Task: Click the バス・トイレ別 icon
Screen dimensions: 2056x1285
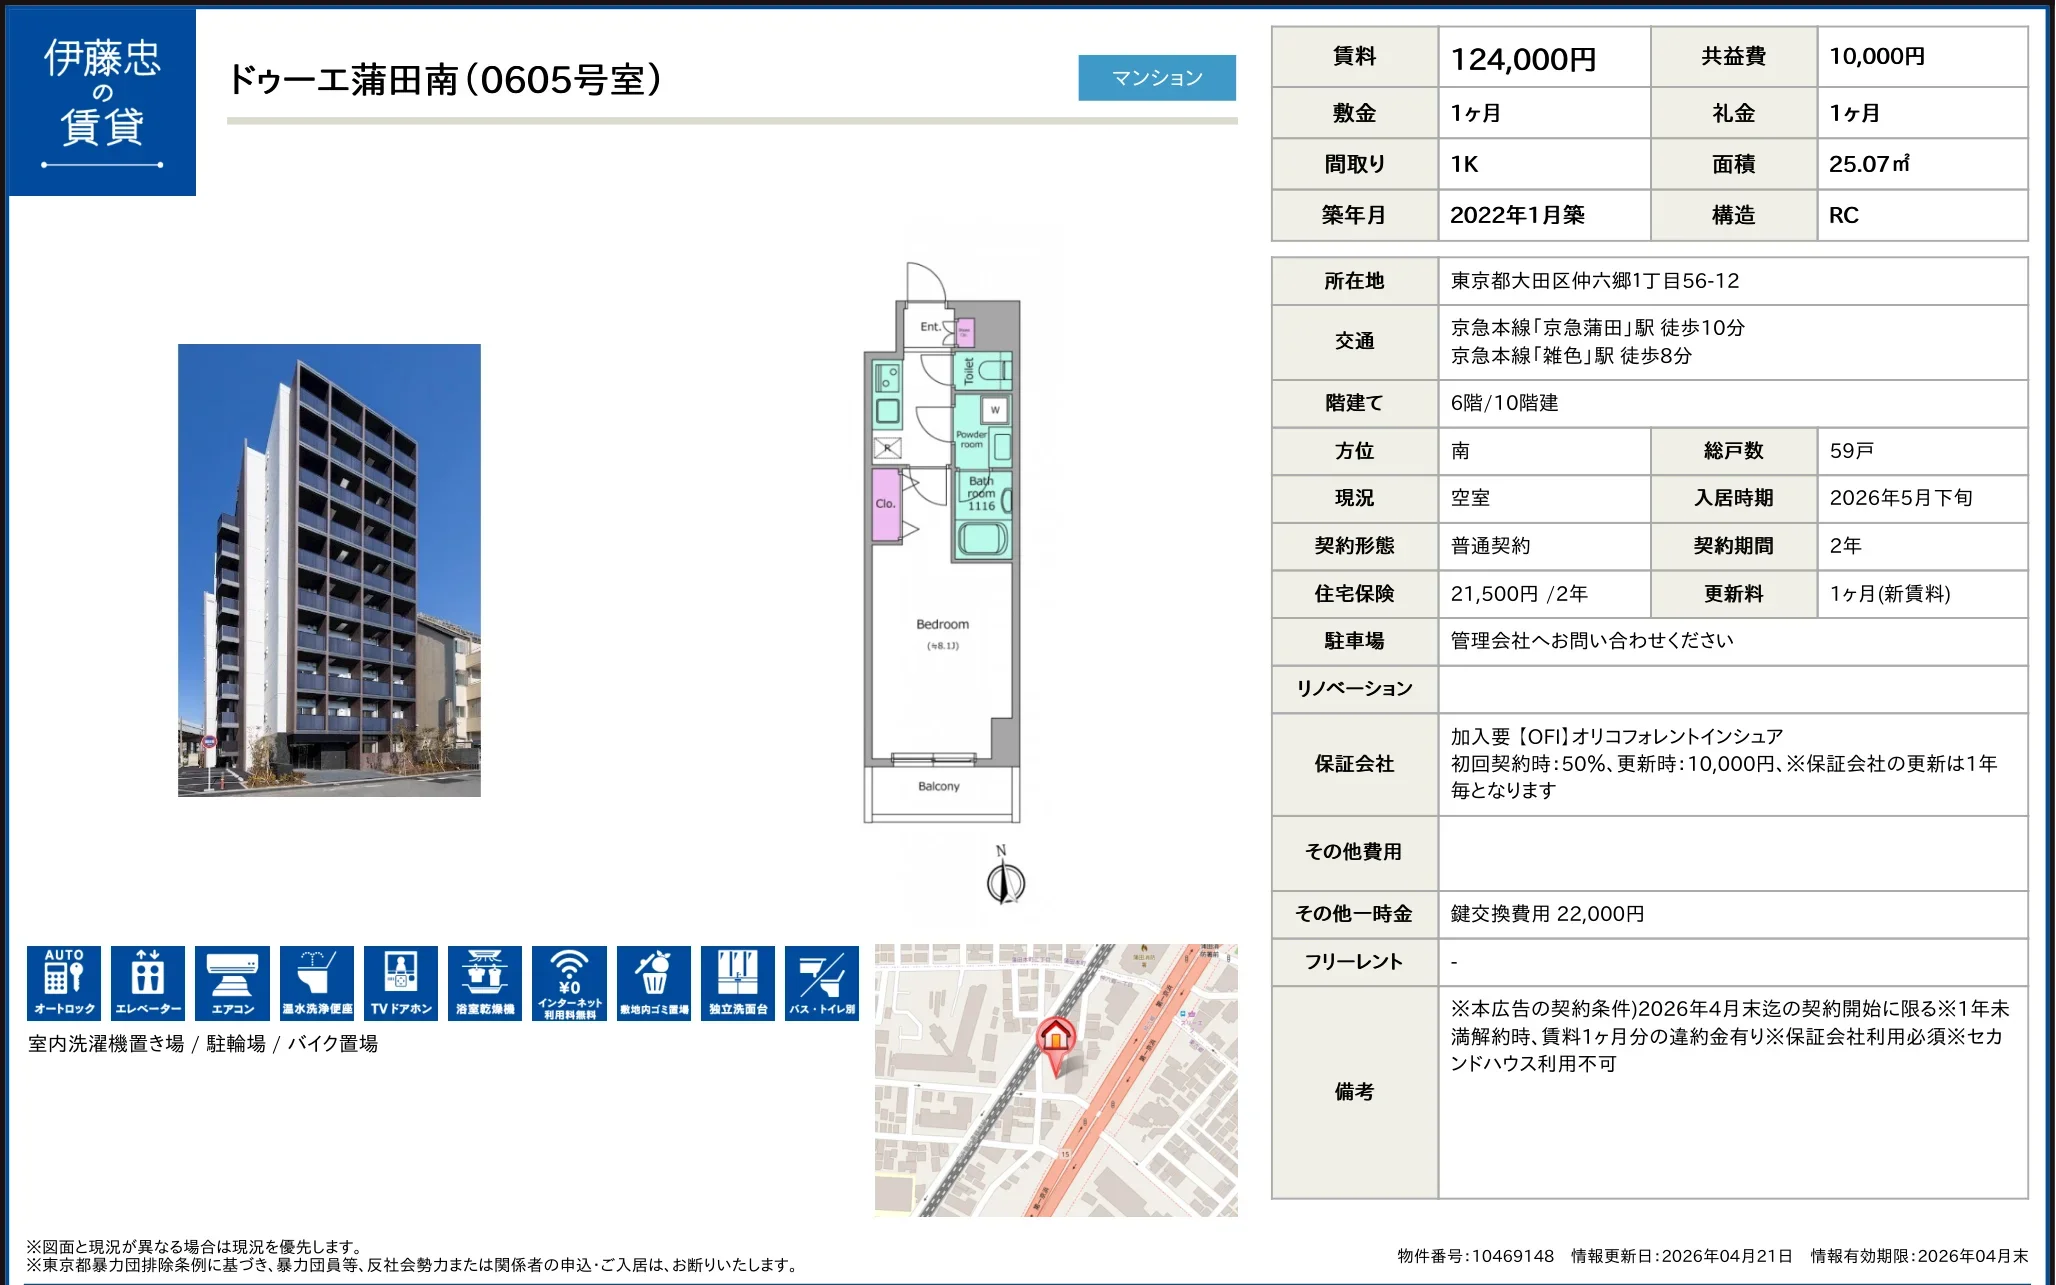Action: tap(822, 982)
